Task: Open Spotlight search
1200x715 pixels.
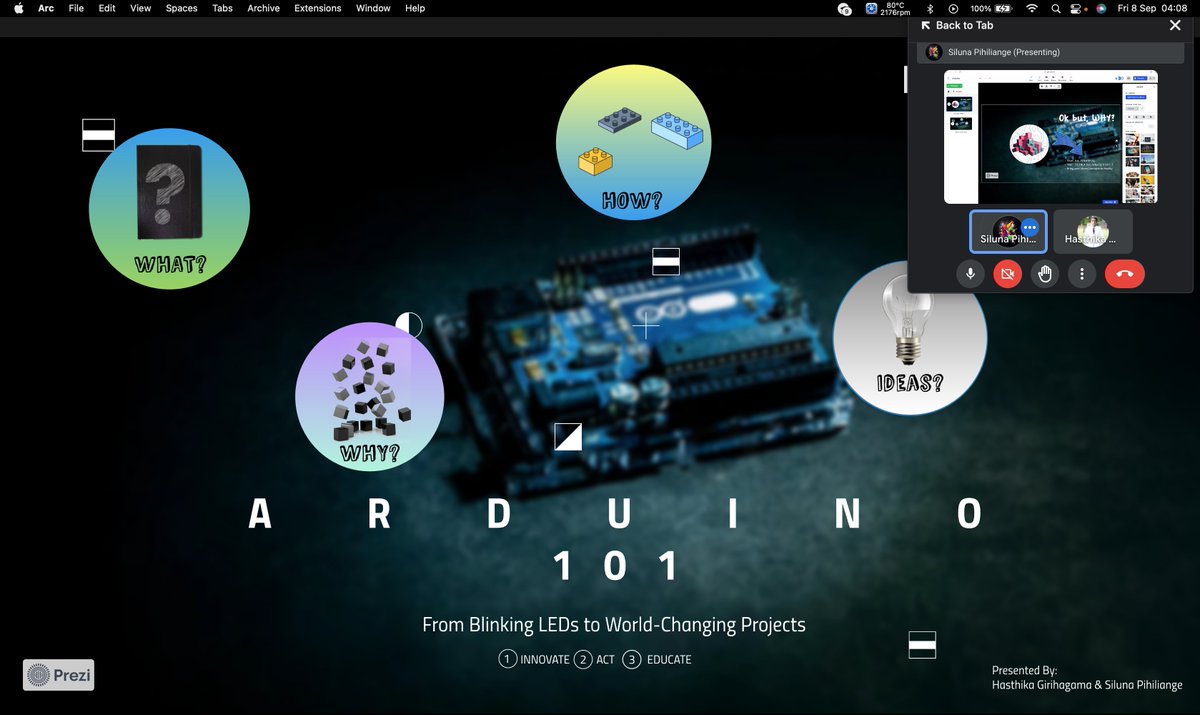Action: click(x=1057, y=8)
